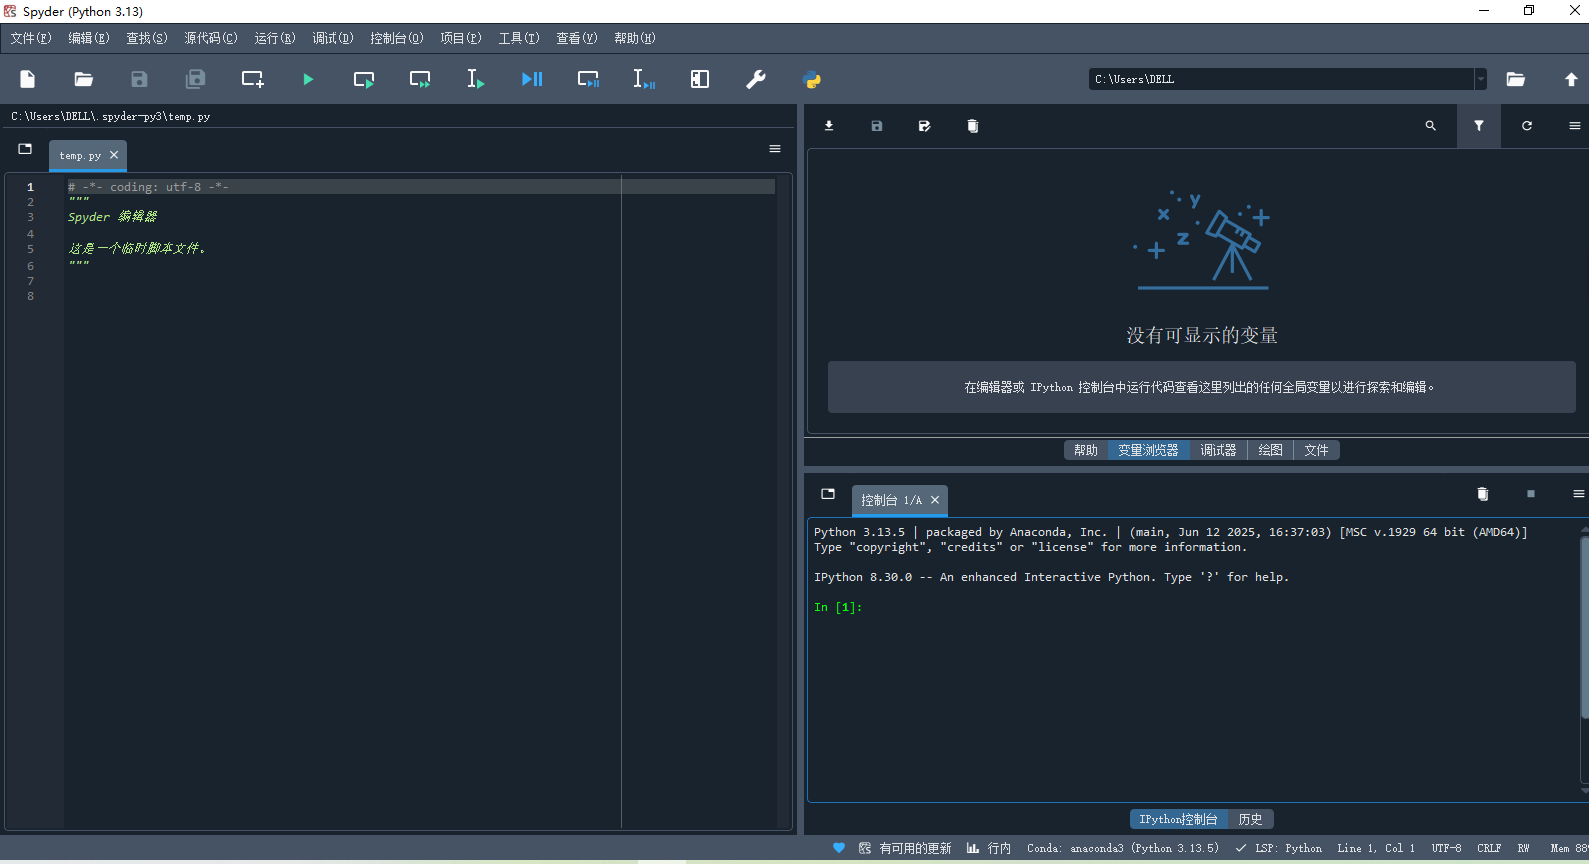The width and height of the screenshot is (1589, 864).
Task: Search variables magnifier icon
Action: pyautogui.click(x=1431, y=126)
